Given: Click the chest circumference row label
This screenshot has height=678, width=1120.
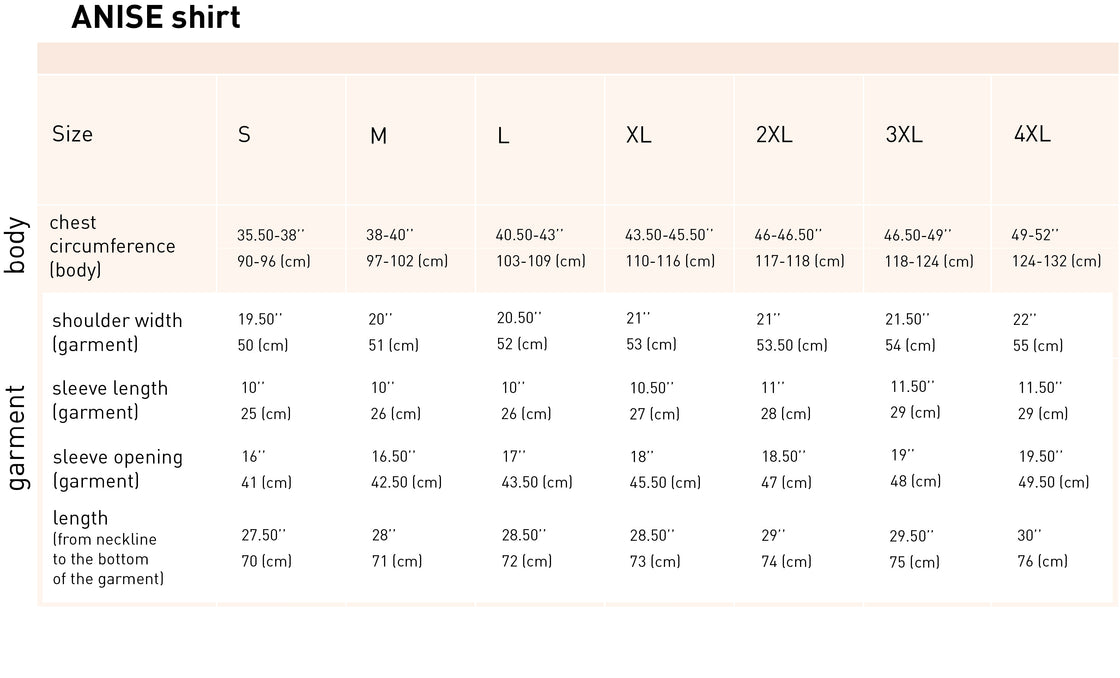Looking at the screenshot, I should (x=112, y=246).
